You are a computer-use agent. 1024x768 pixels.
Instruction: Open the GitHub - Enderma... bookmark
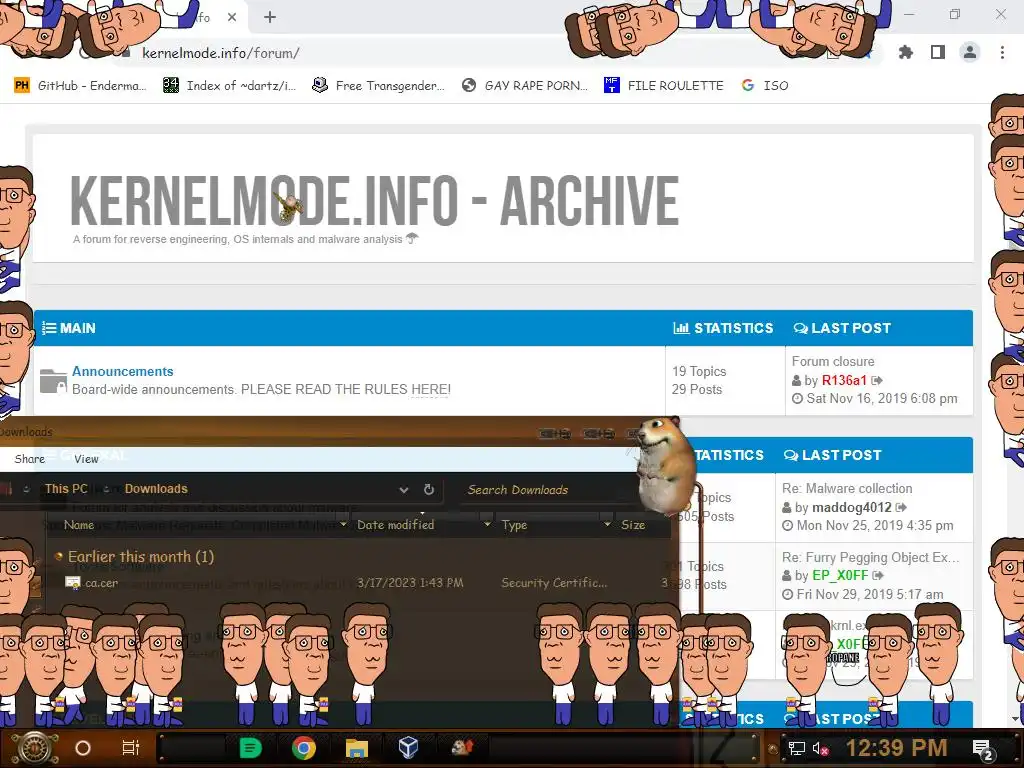pos(80,86)
